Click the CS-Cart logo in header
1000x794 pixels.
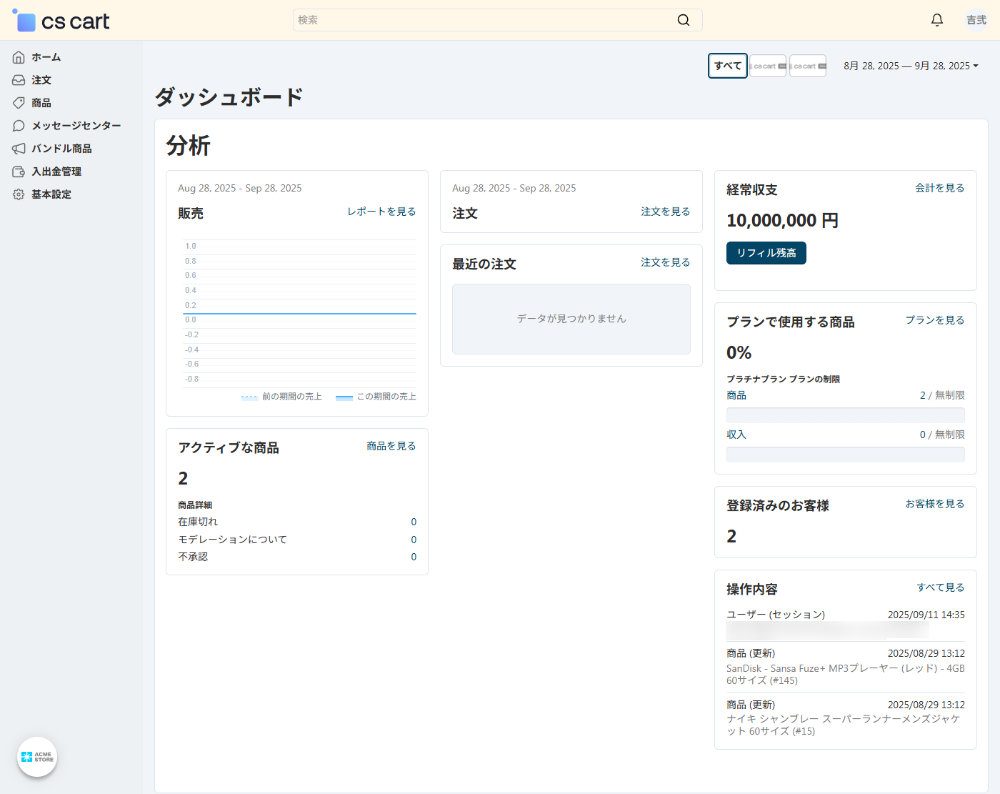[61, 20]
